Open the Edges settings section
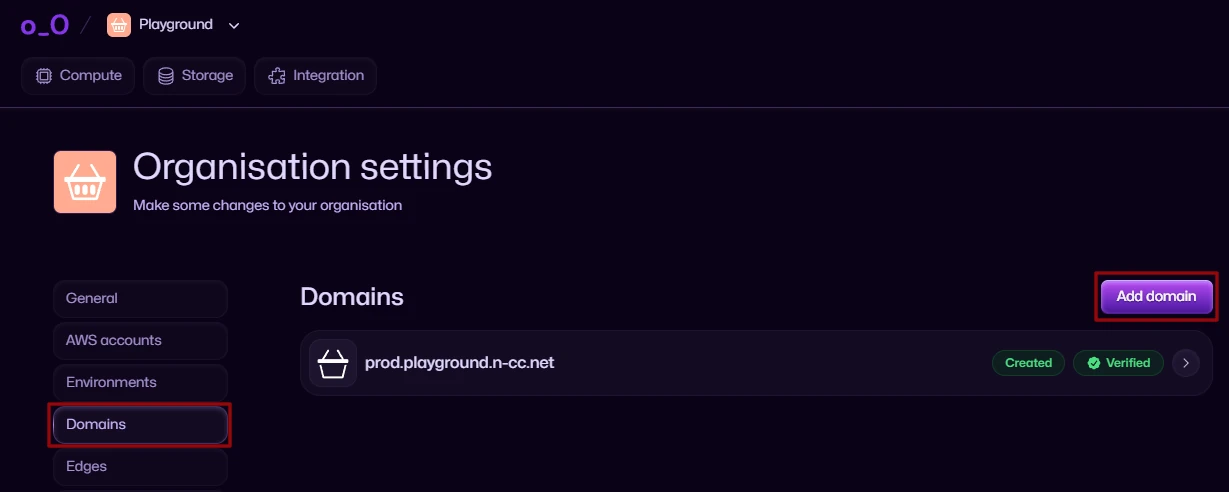Screen dimensions: 1229x492 tap(141, 467)
